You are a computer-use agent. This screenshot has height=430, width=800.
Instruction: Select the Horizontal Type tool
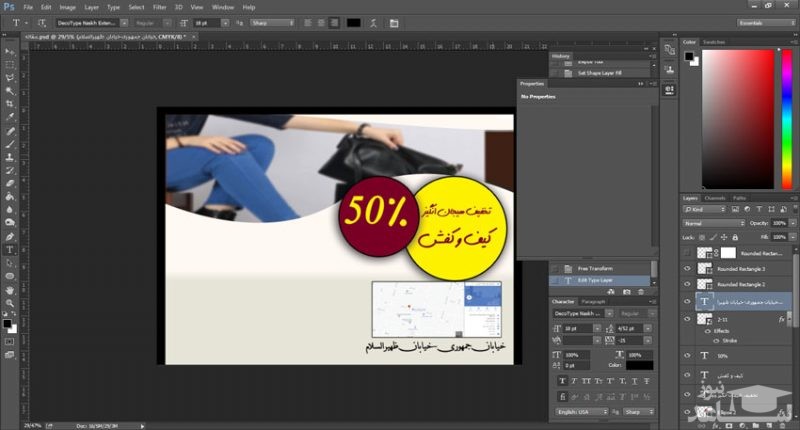tap(10, 249)
